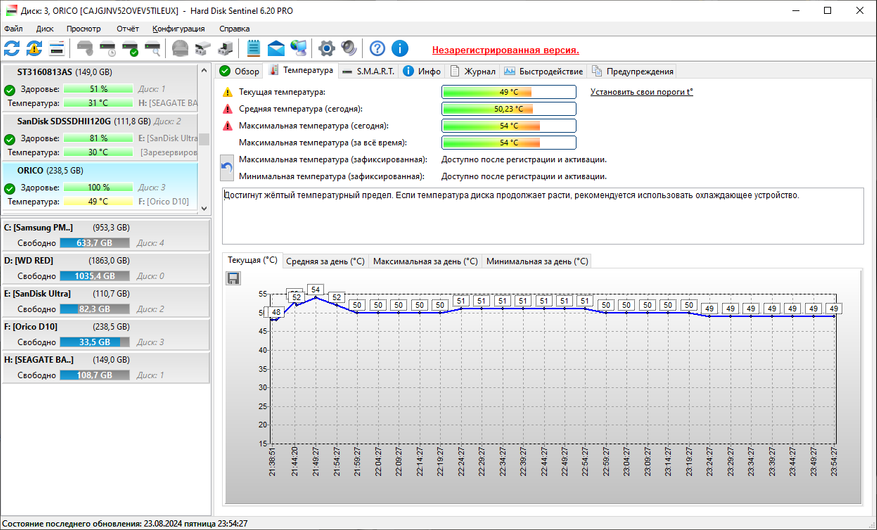The image size is (877, 530).
Task: Open the Конфигурация menu
Action: [x=178, y=29]
